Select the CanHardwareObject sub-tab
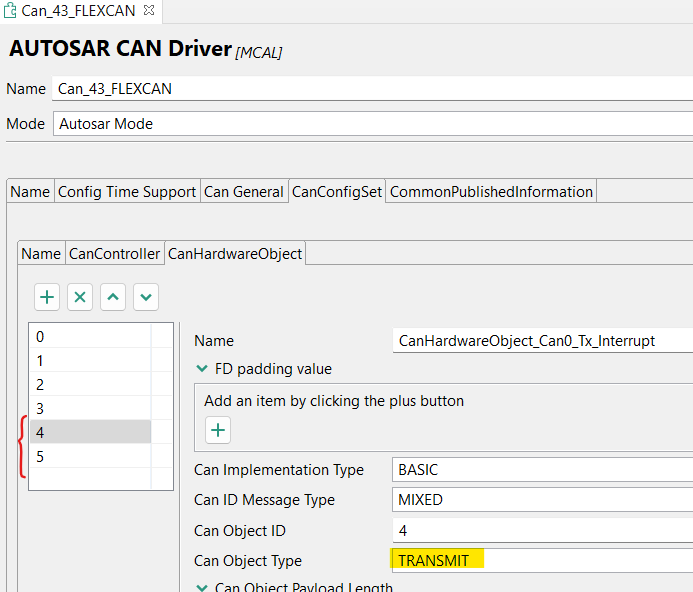This screenshot has height=592, width=693. (x=235, y=254)
